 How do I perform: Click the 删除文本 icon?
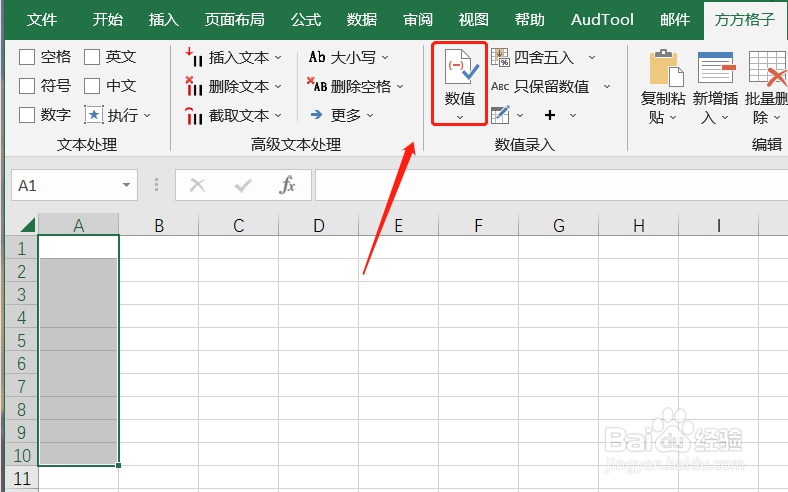pos(194,86)
